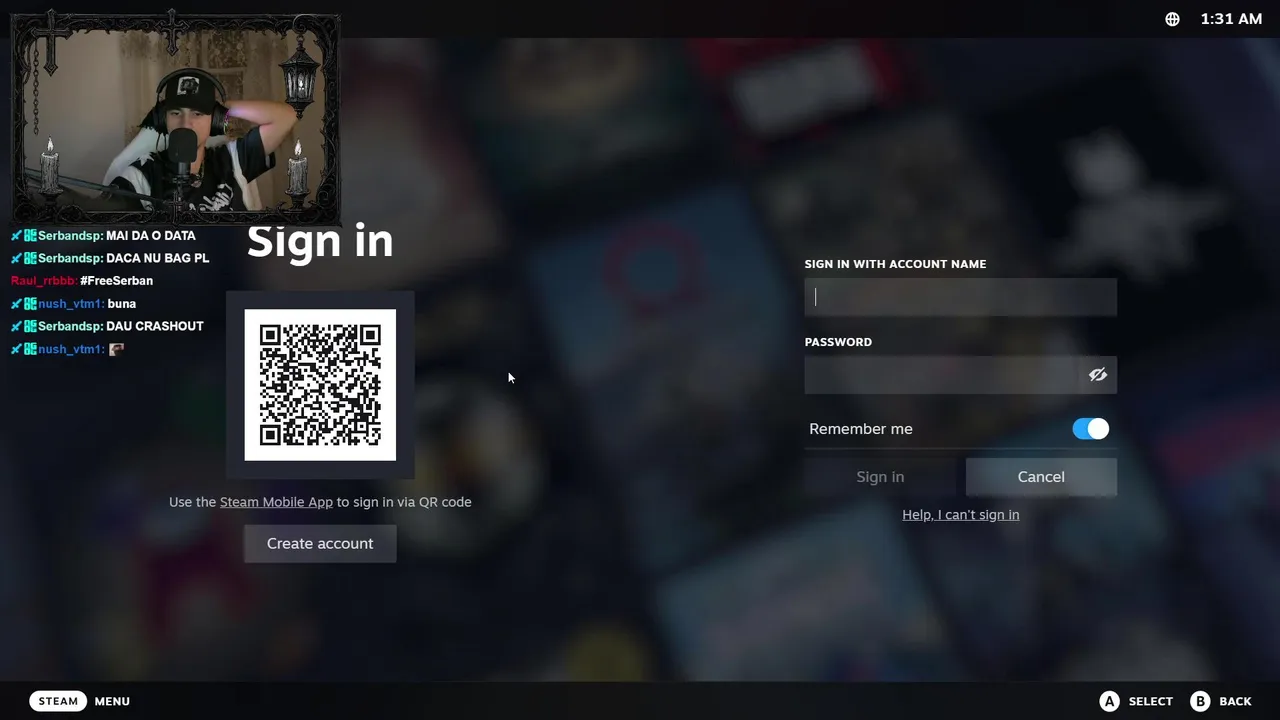Click the B Back button glyph
Image resolution: width=1280 pixels, height=720 pixels.
coord(1200,701)
